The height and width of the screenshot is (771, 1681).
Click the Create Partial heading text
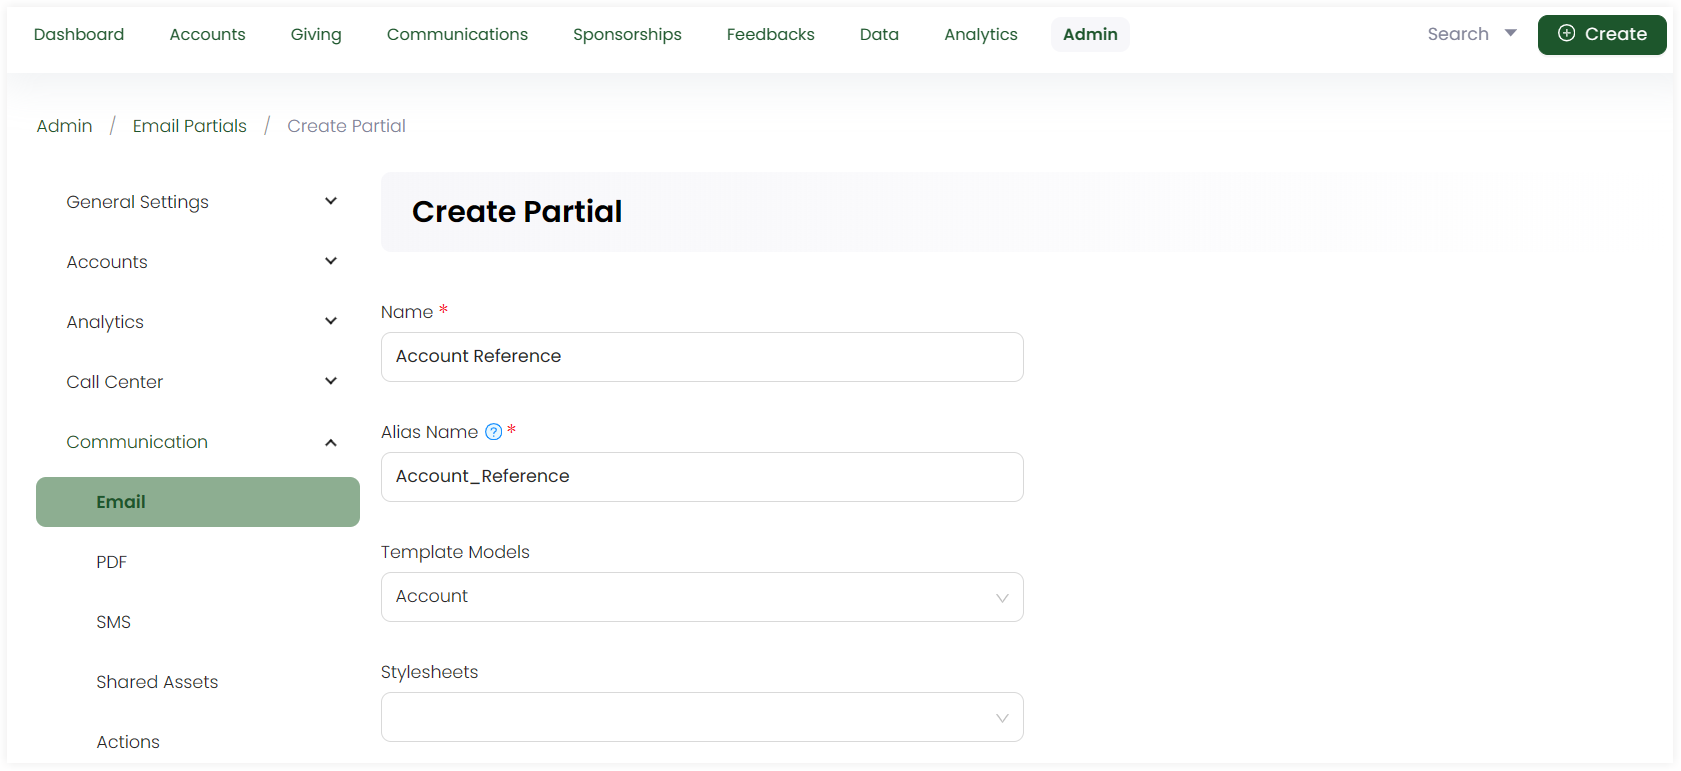pos(517,212)
